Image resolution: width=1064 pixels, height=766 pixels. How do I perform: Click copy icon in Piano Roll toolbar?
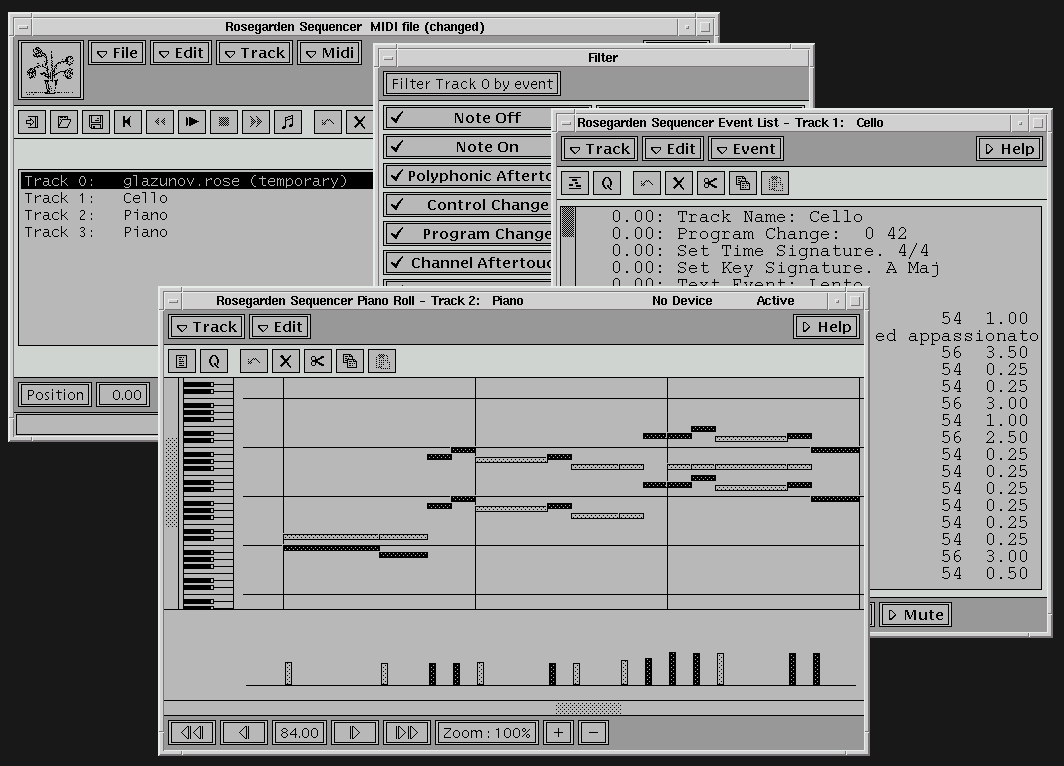350,361
